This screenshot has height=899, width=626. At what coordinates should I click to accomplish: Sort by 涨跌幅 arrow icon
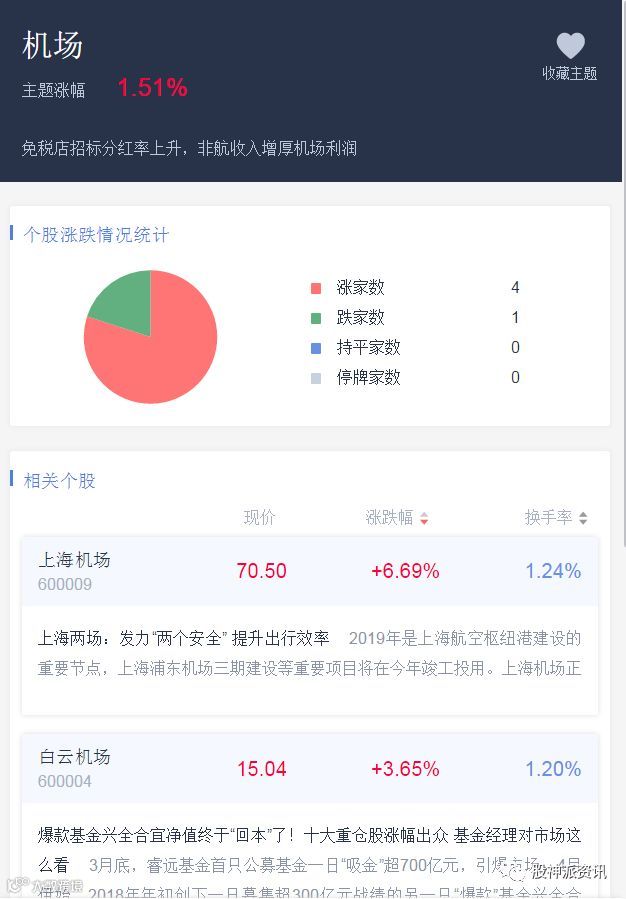[x=424, y=518]
